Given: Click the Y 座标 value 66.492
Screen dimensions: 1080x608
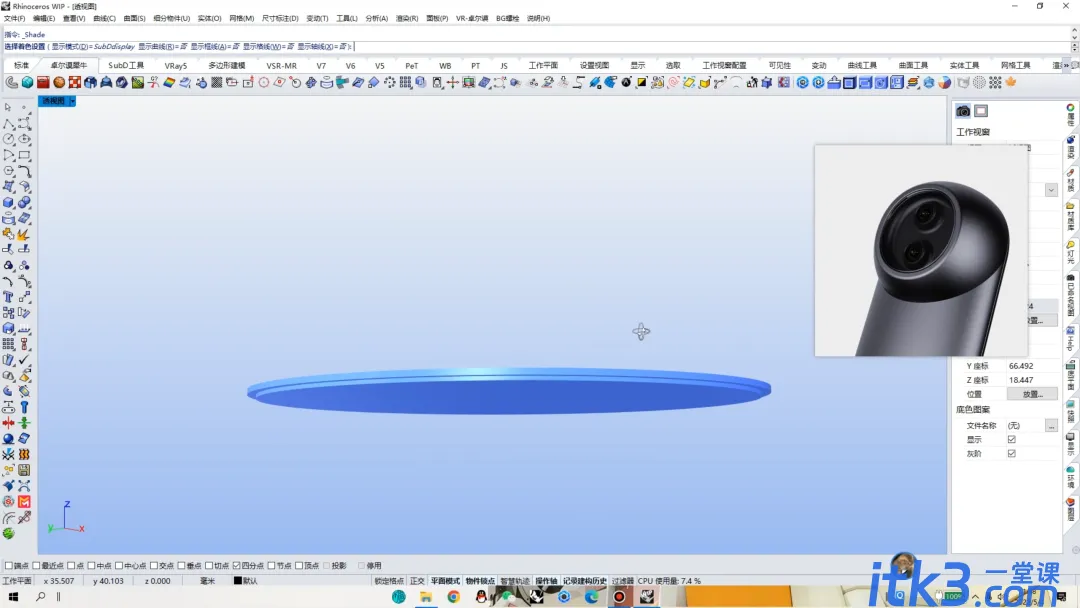Looking at the screenshot, I should coord(1021,366).
